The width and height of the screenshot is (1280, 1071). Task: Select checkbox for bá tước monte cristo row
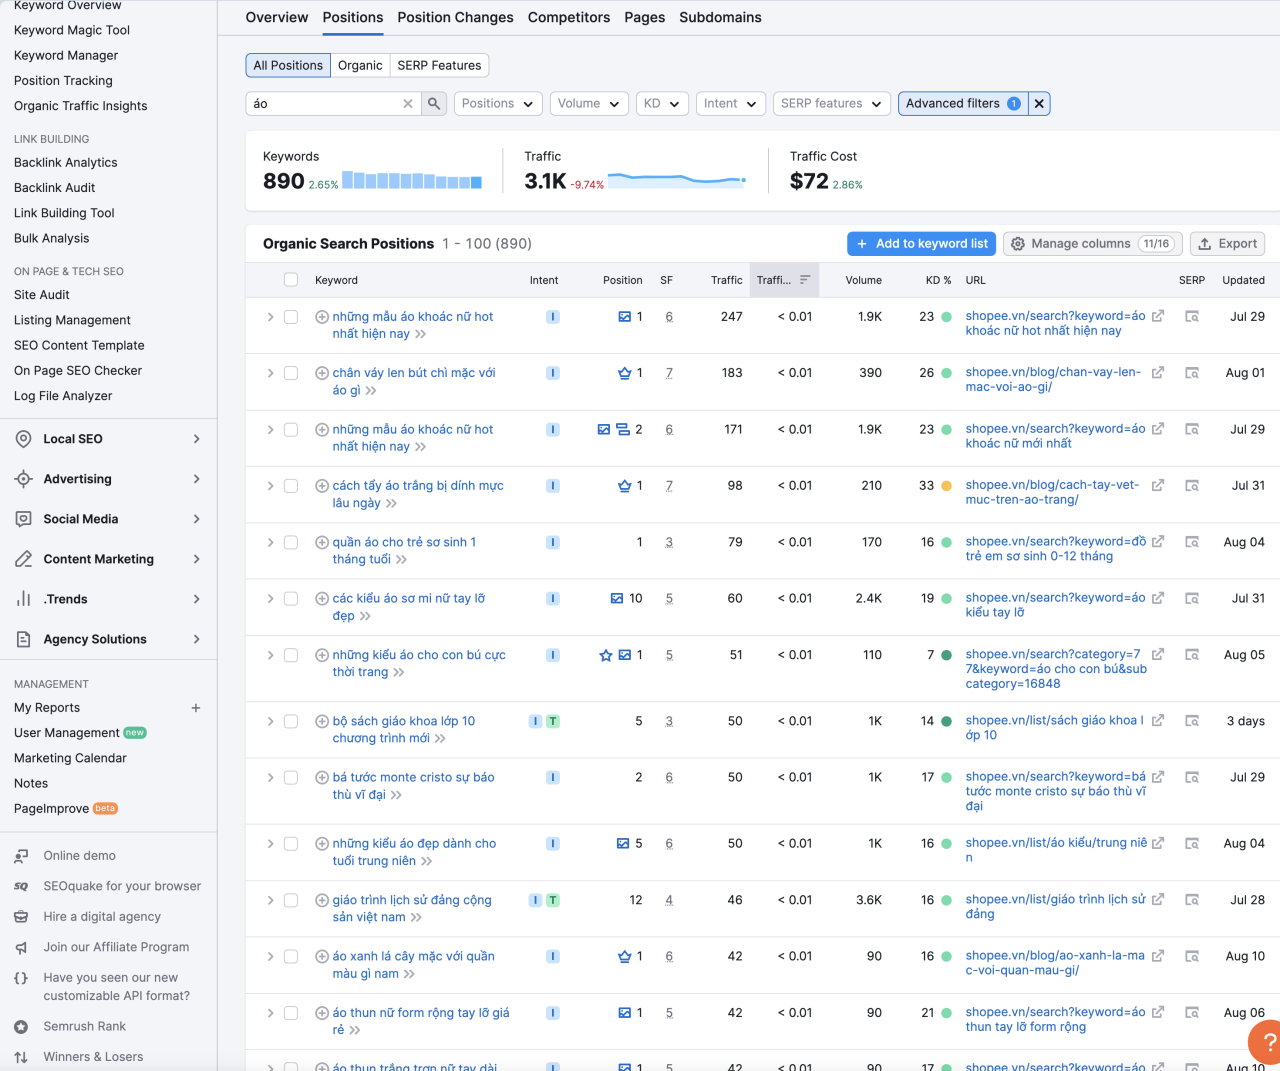(291, 778)
